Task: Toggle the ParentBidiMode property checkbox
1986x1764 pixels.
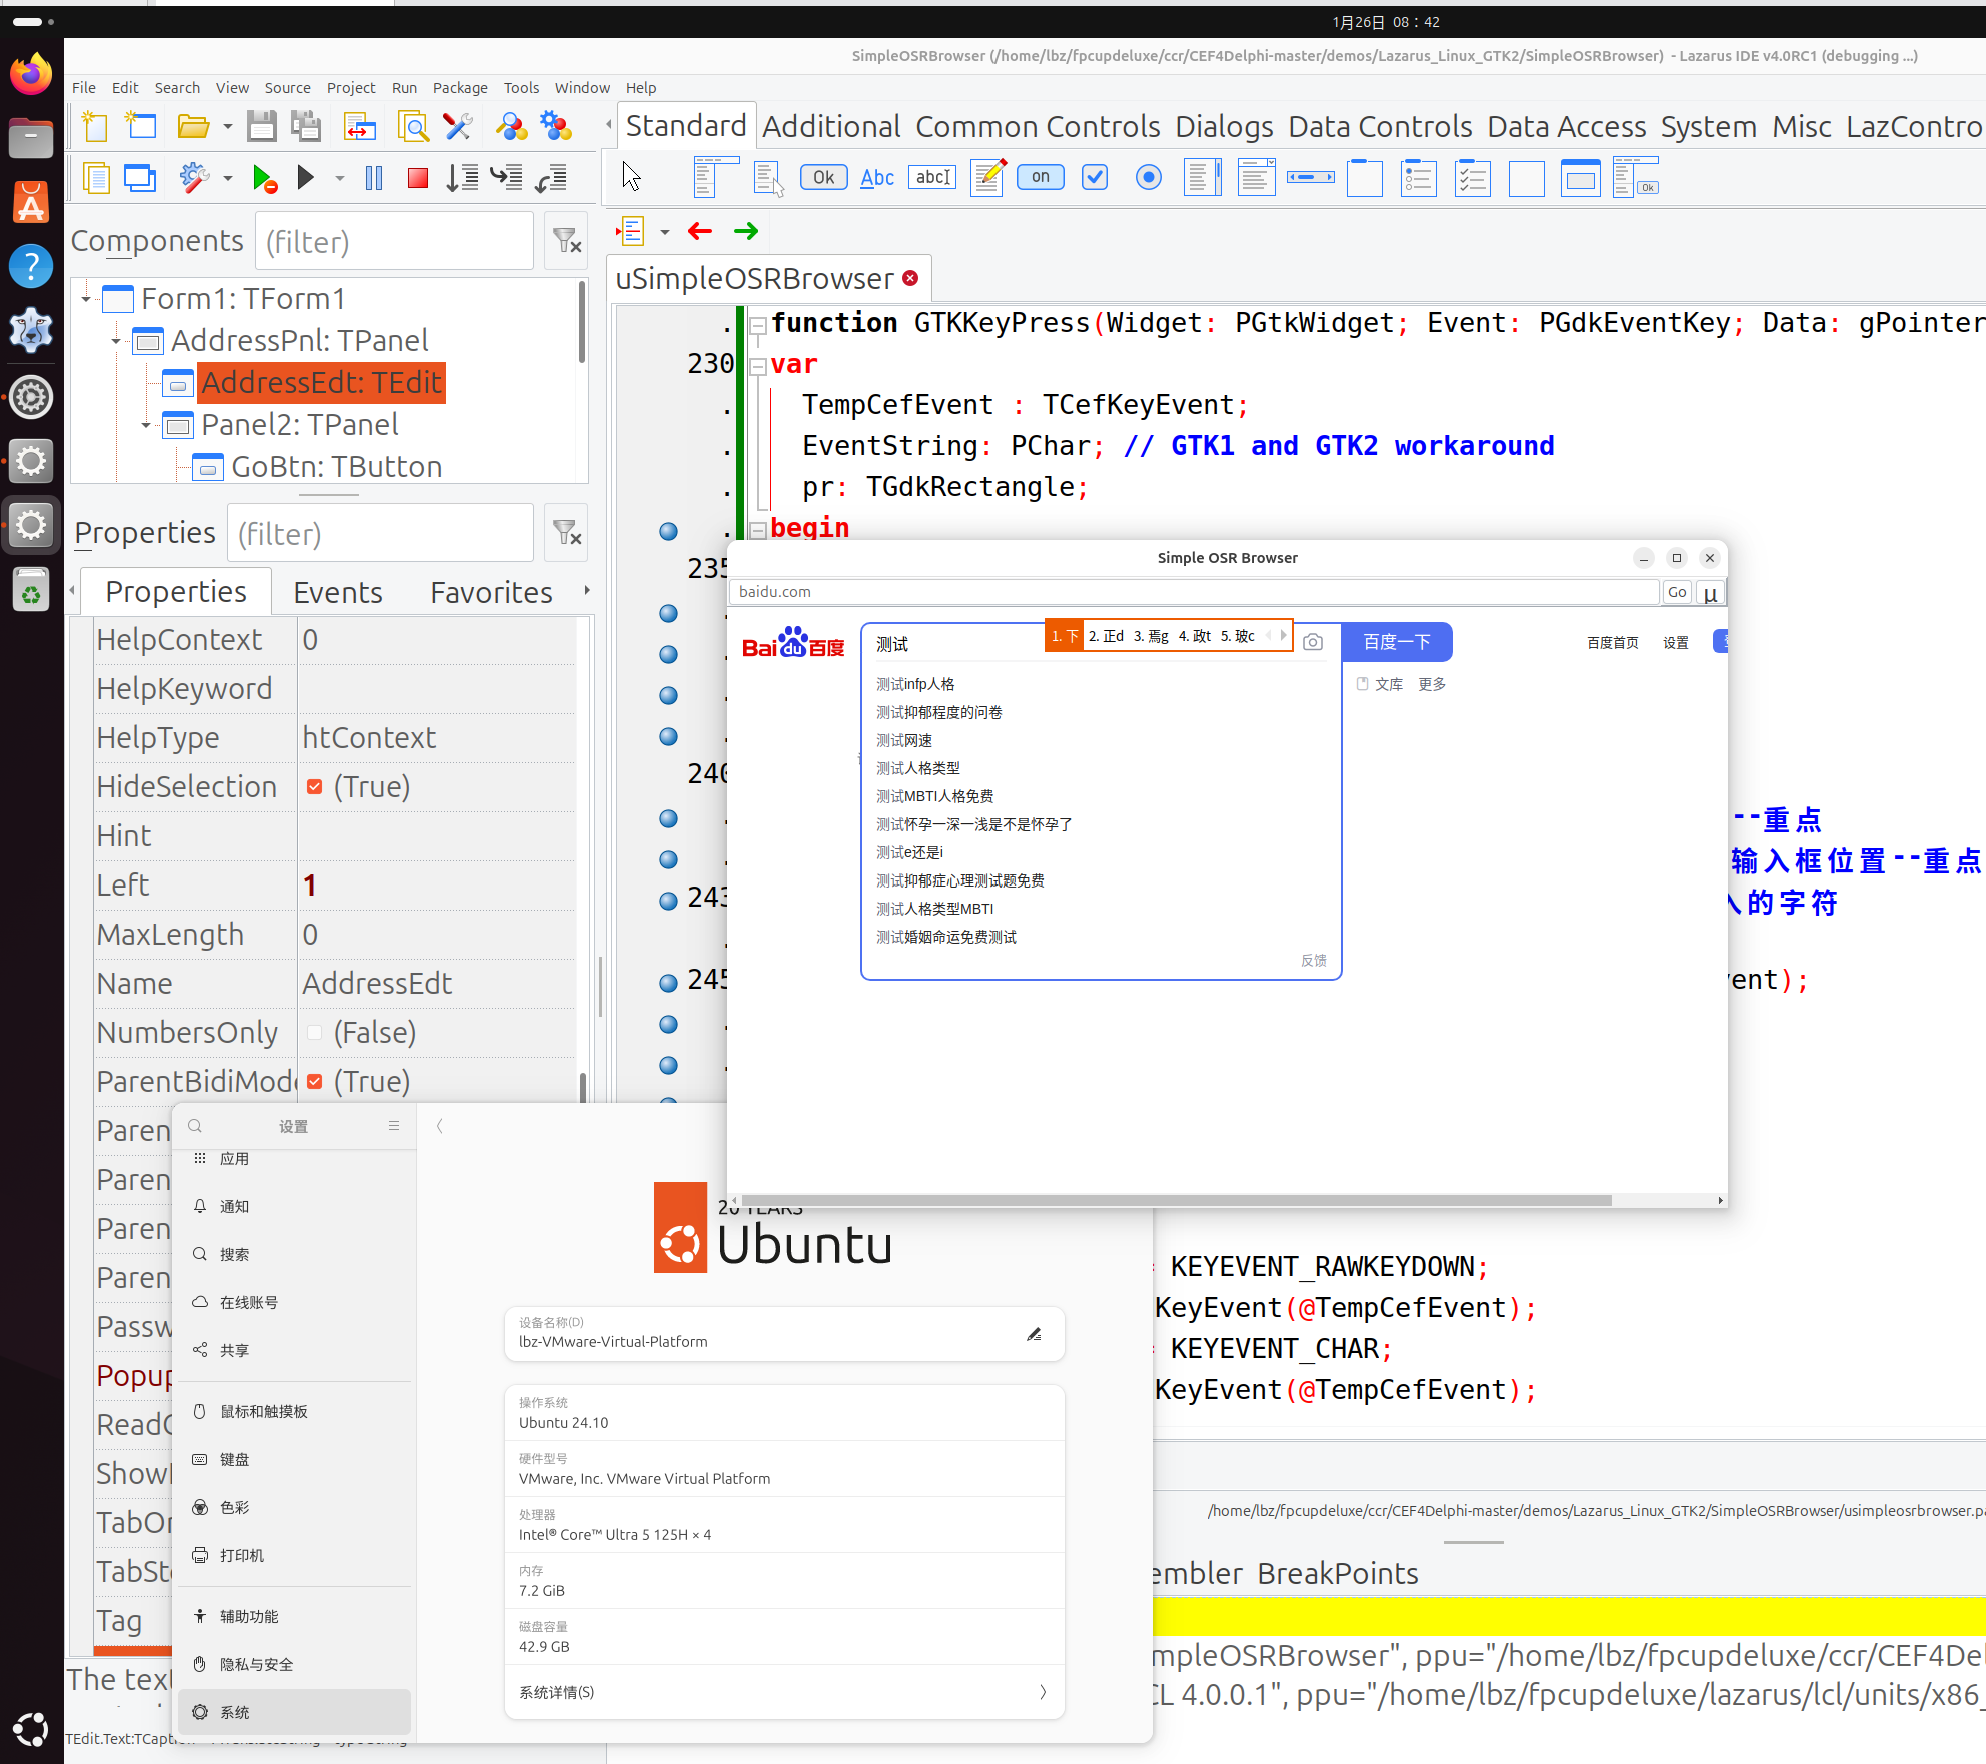Action: coord(315,1082)
